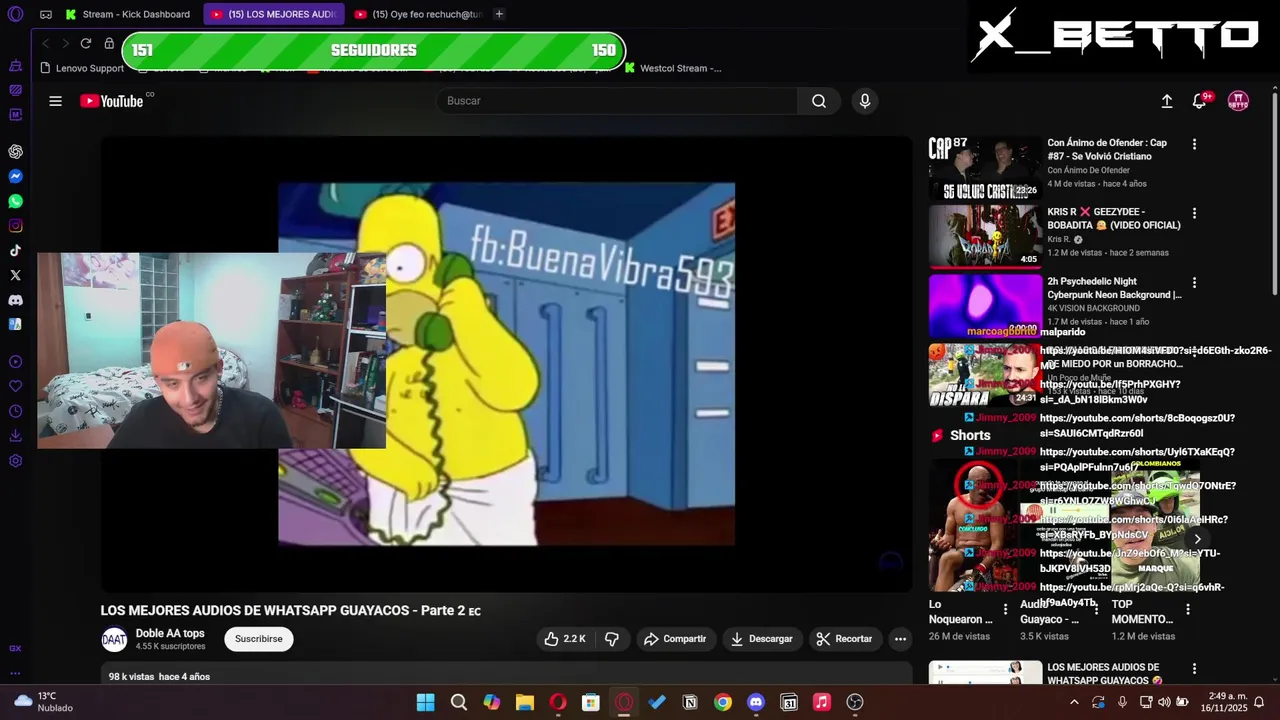
Task: Open downloads icon in Opera sidebar
Action: (x=15, y=436)
